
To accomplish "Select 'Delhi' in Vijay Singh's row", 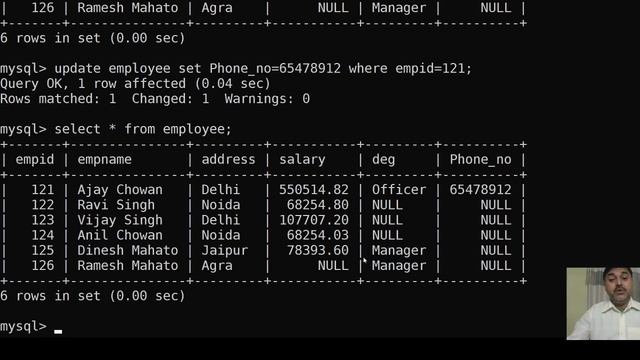I will point(220,220).
